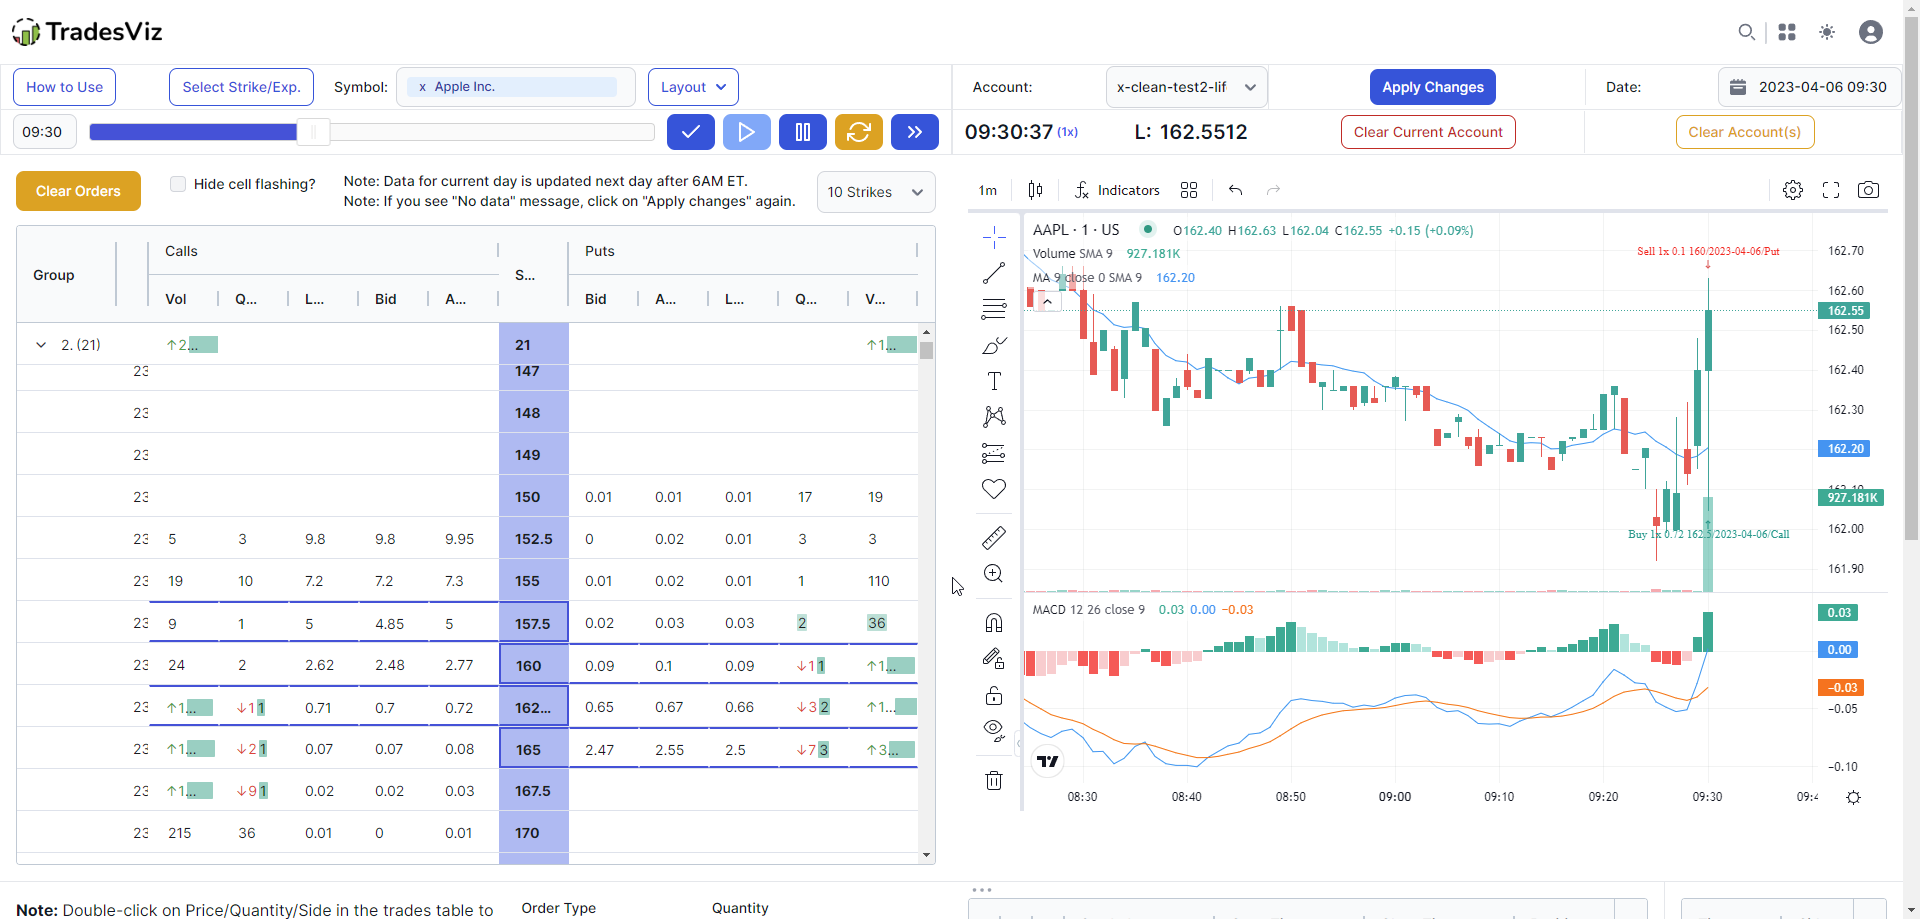
Task: Click the Apply Changes button
Action: [x=1432, y=87]
